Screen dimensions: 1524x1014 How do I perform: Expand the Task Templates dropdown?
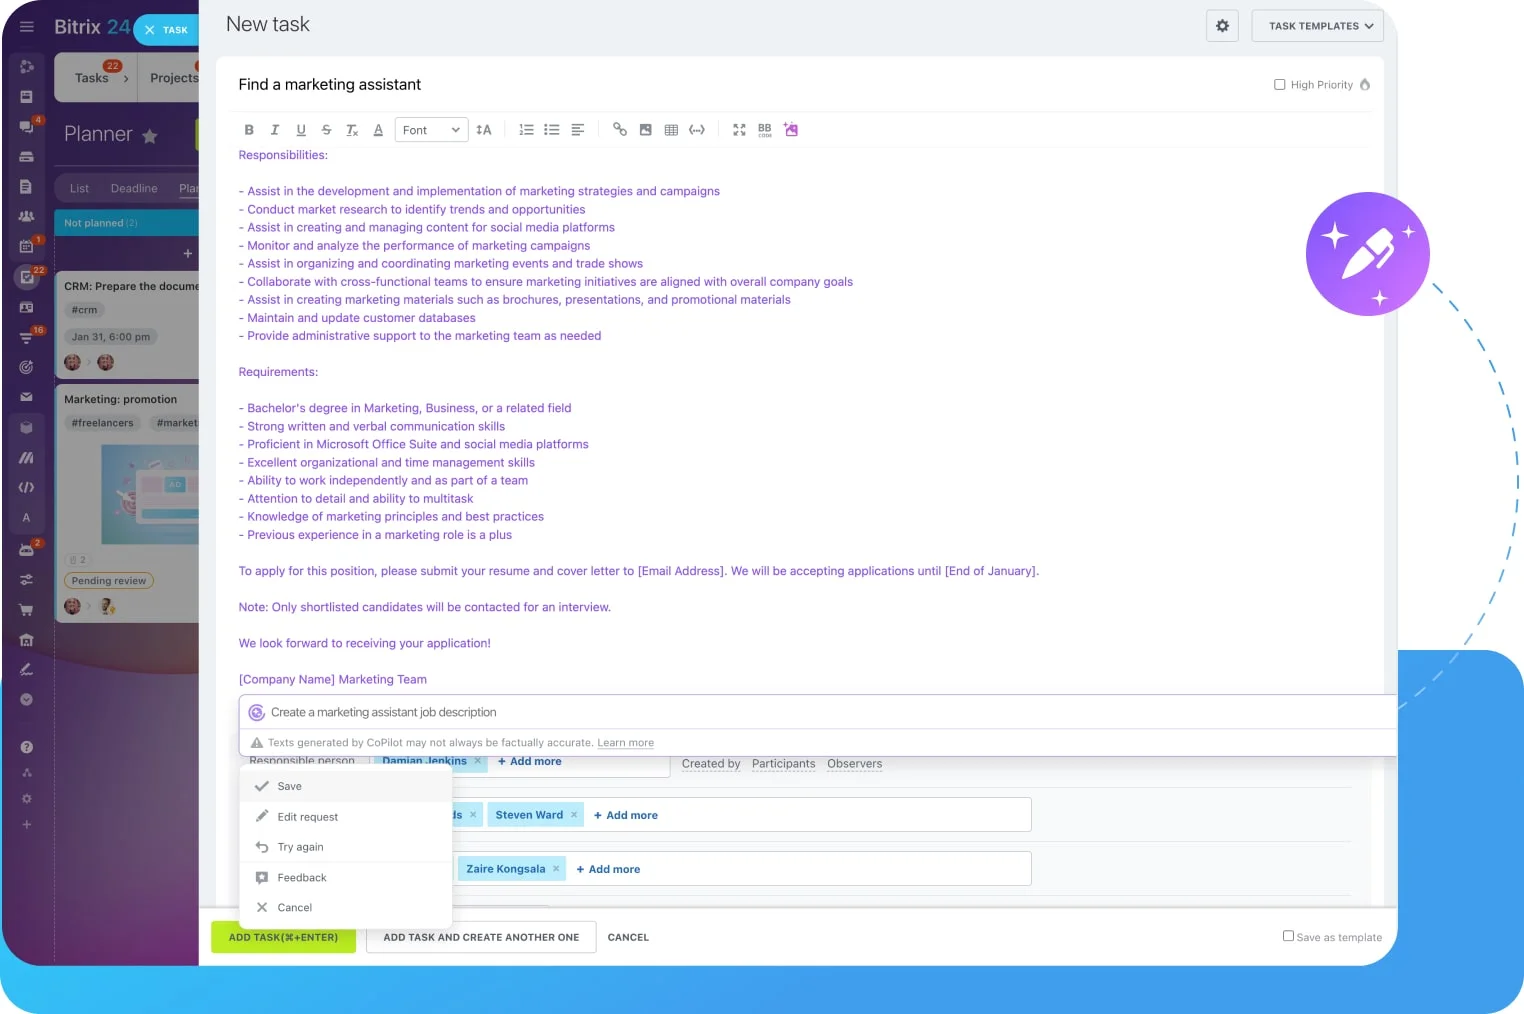(1317, 26)
